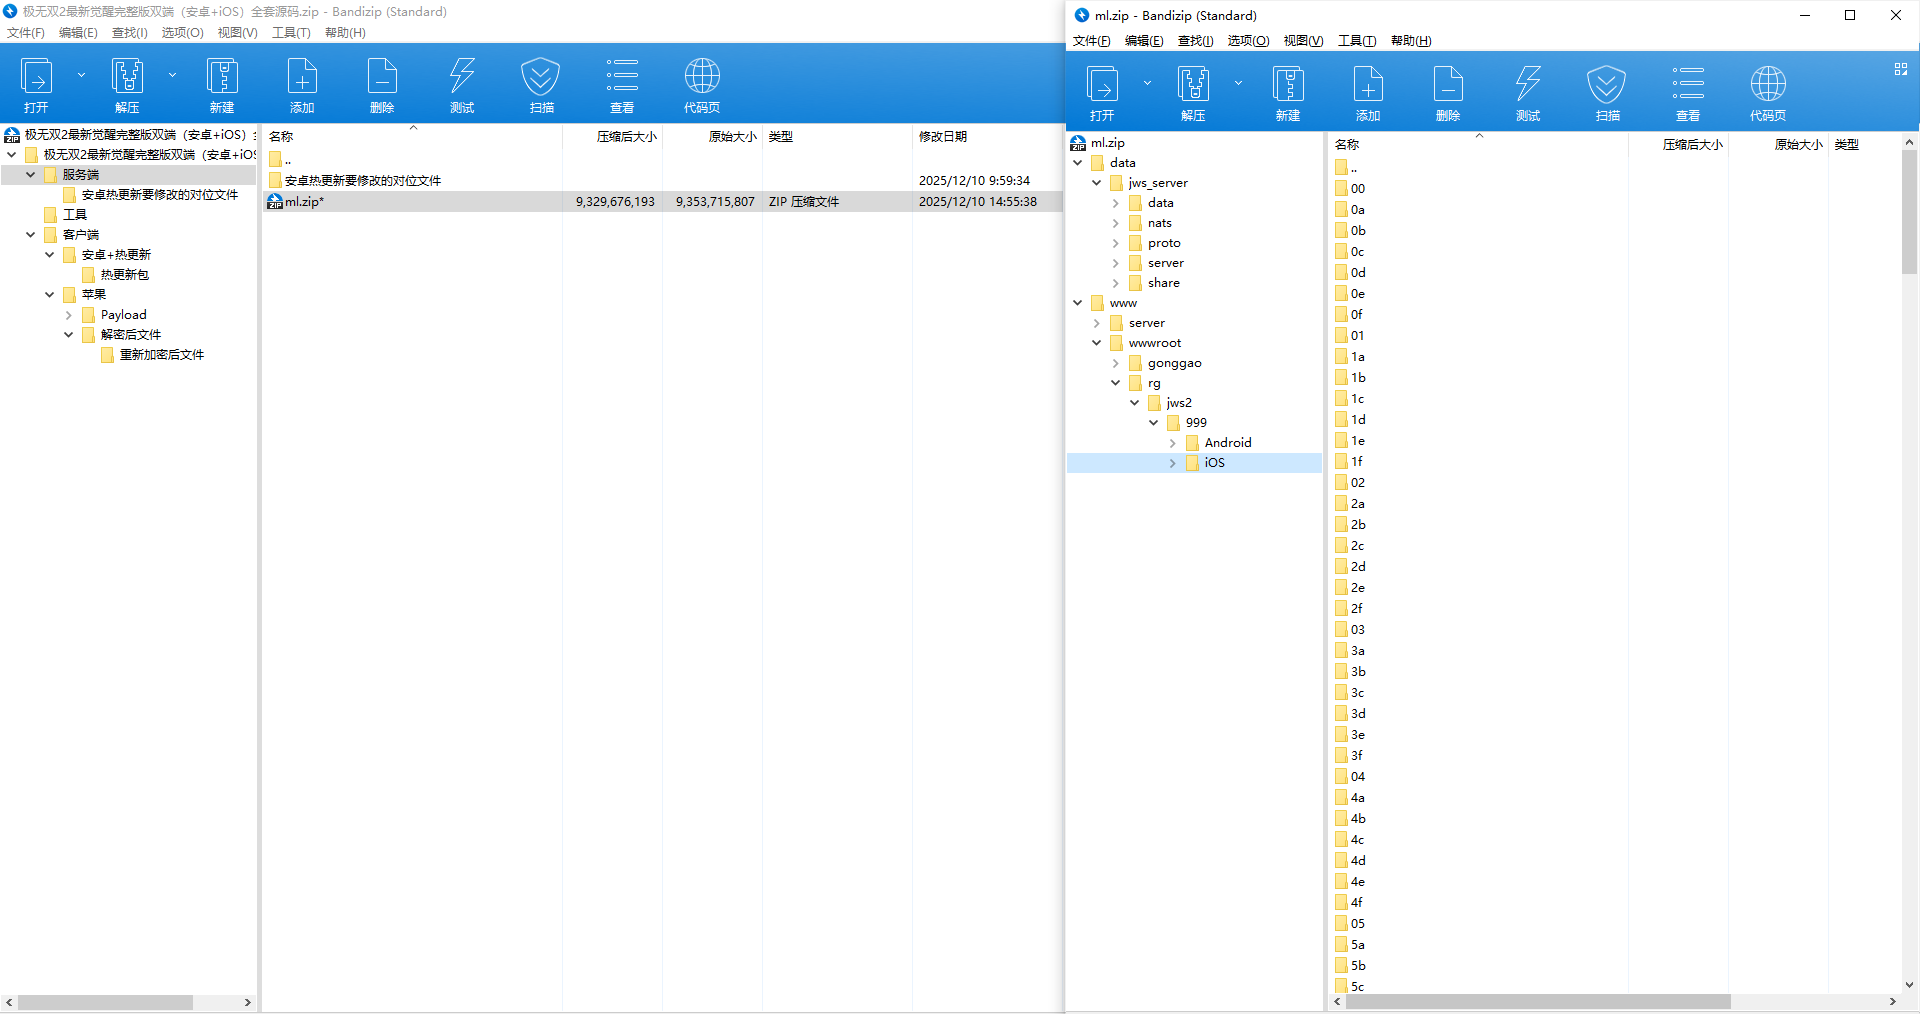The image size is (1920, 1014).
Task: Expand the iOS folder in the tree
Action: [1173, 463]
